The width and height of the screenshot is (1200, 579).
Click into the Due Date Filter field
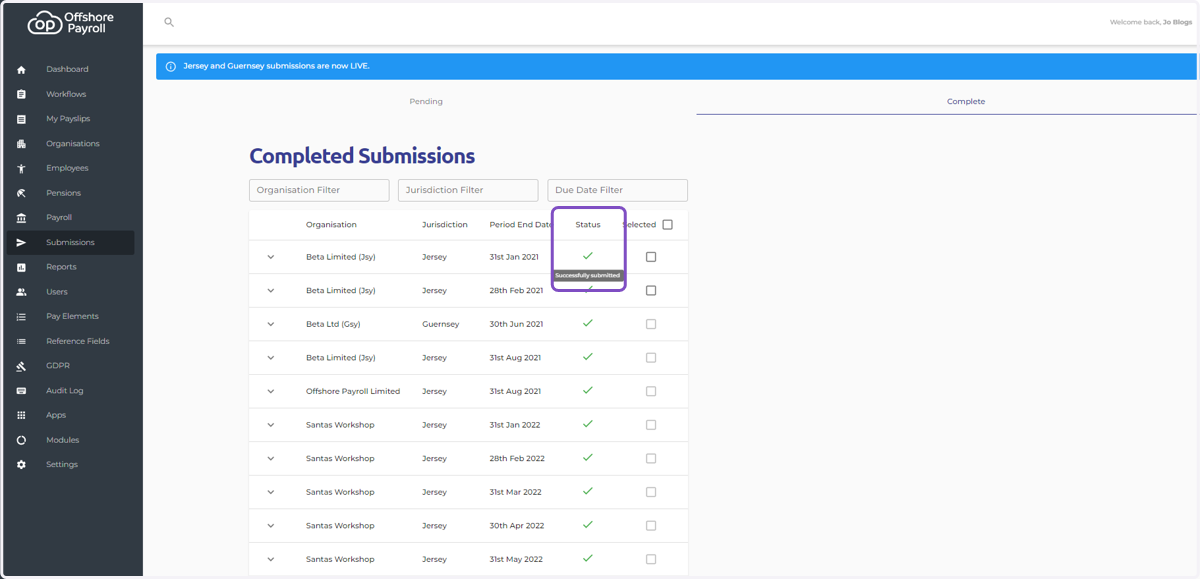617,190
